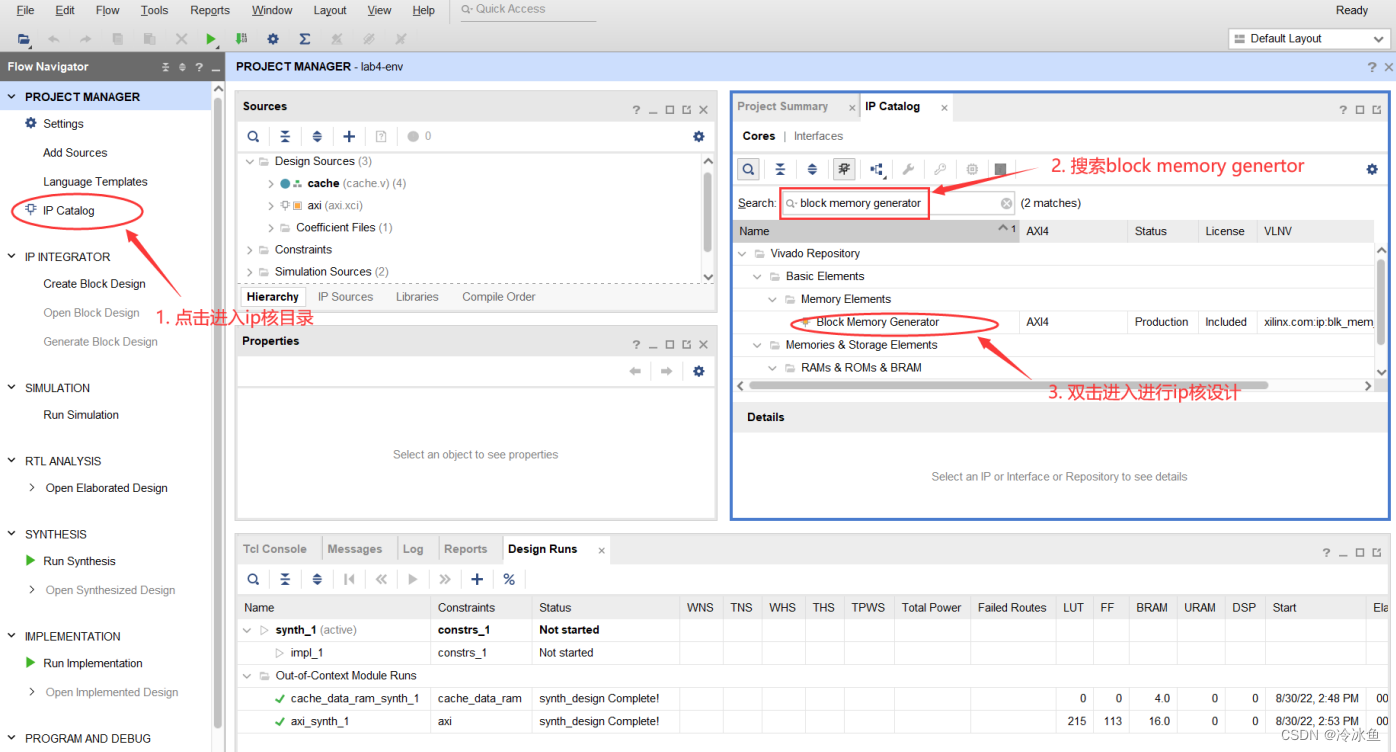Switch to Tcl Console tab
Viewport: 1396px width, 752px height.
pyautogui.click(x=276, y=549)
